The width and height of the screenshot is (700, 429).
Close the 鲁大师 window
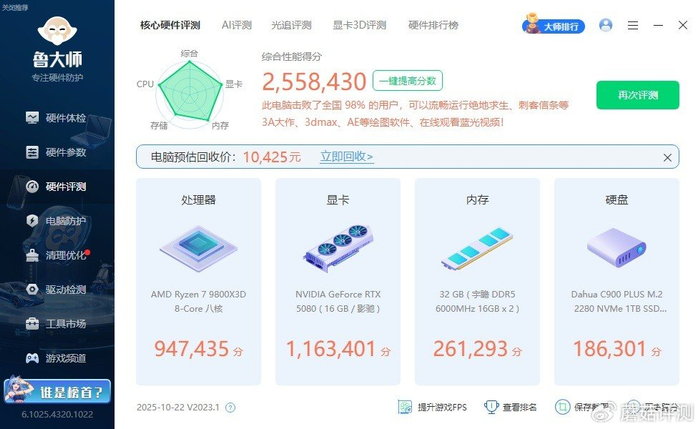(x=683, y=25)
